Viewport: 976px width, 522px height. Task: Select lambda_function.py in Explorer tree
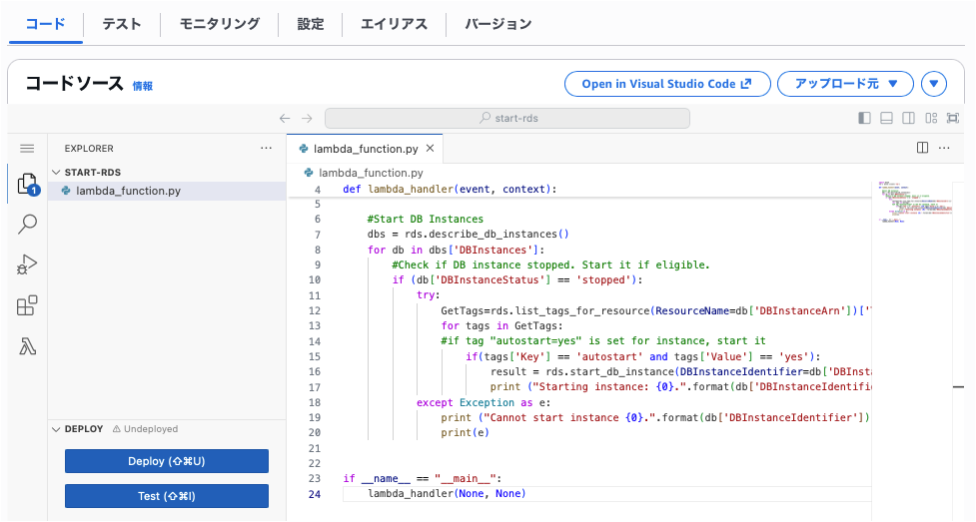pos(167,190)
